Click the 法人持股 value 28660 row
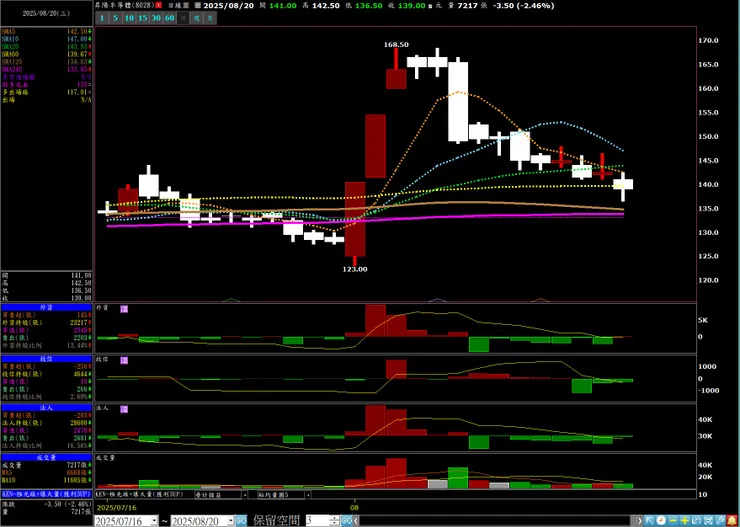Screen dimensions: 740x527 pyautogui.click(x=46, y=421)
